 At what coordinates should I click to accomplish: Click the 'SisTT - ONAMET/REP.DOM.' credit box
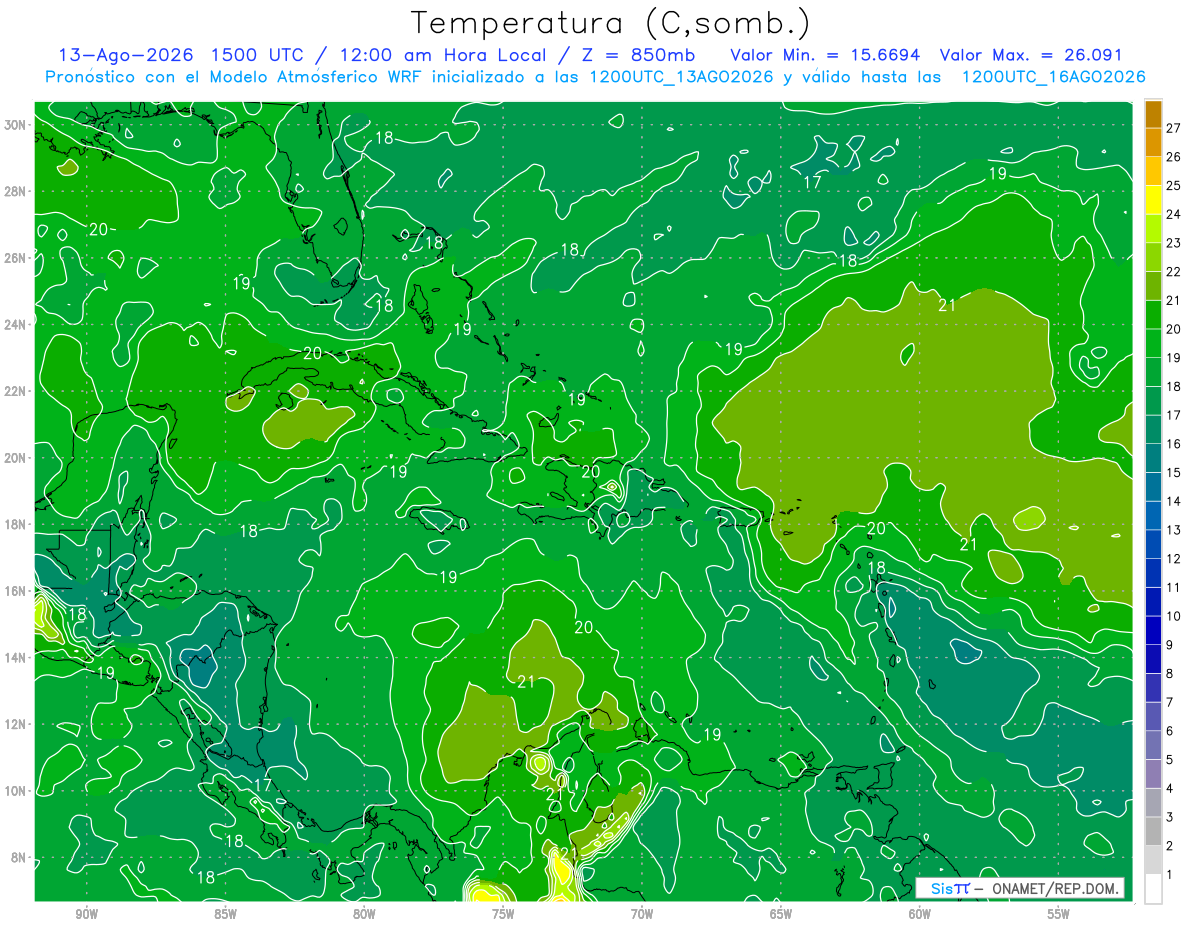[x=1020, y=888]
